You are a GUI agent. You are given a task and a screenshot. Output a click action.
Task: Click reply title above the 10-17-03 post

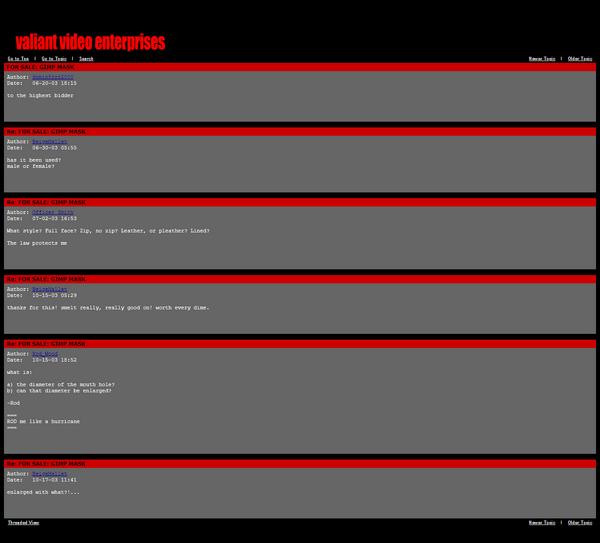pyautogui.click(x=46, y=464)
